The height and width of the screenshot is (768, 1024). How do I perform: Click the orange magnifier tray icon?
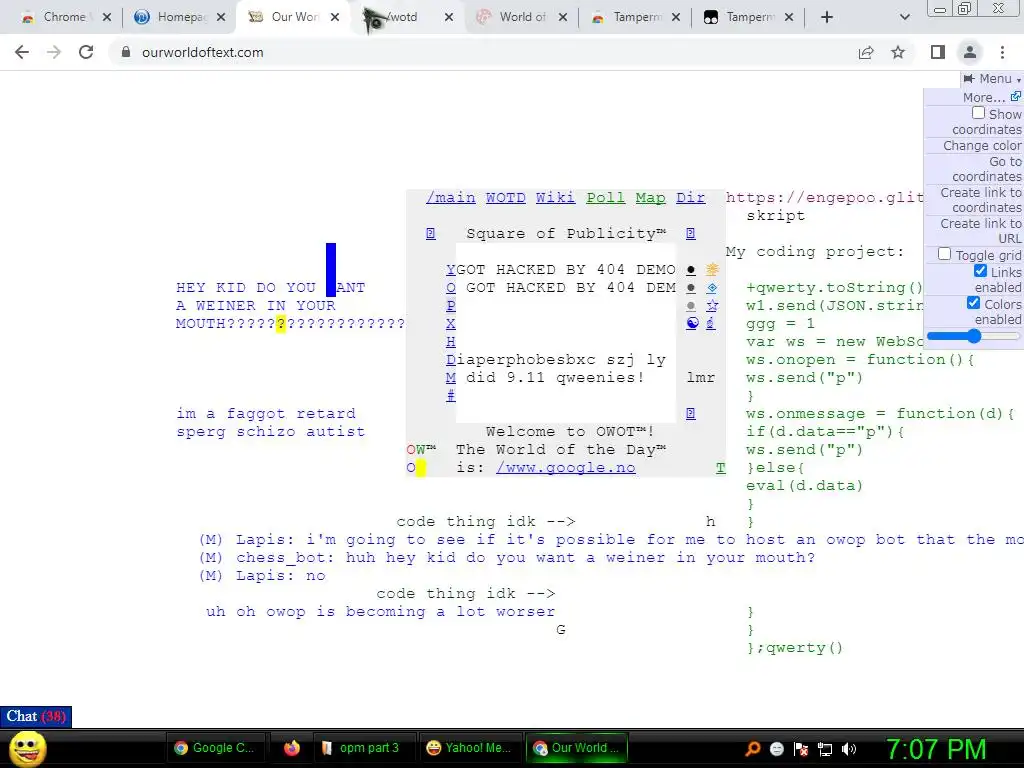[752, 748]
